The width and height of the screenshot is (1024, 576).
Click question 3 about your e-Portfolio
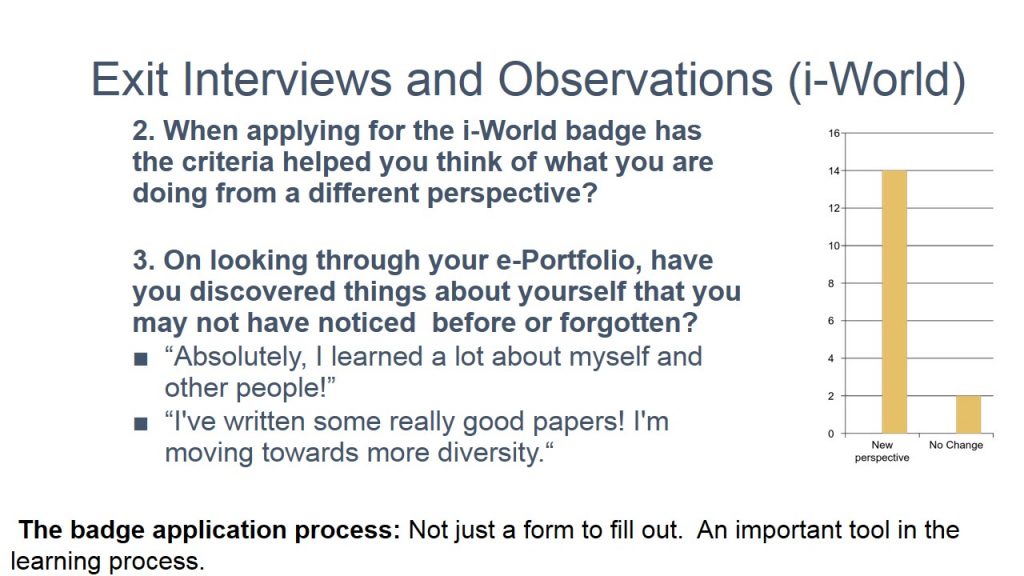[436, 291]
